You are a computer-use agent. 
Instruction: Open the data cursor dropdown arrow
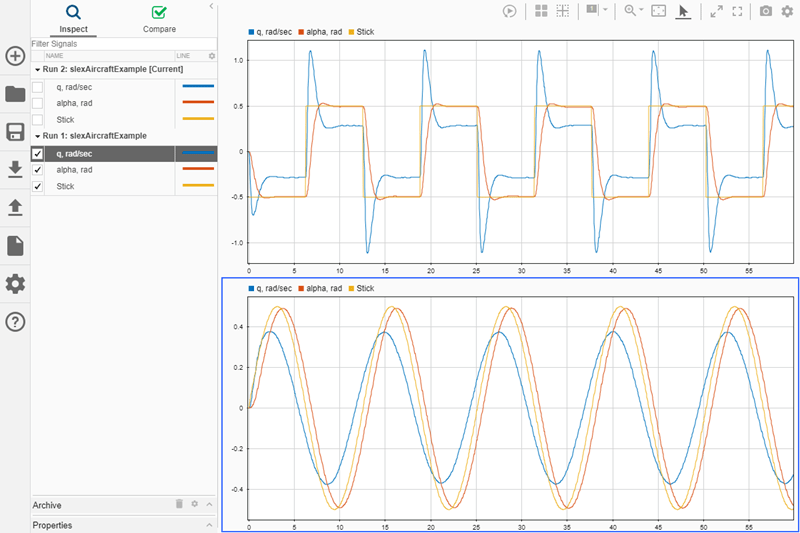click(605, 10)
